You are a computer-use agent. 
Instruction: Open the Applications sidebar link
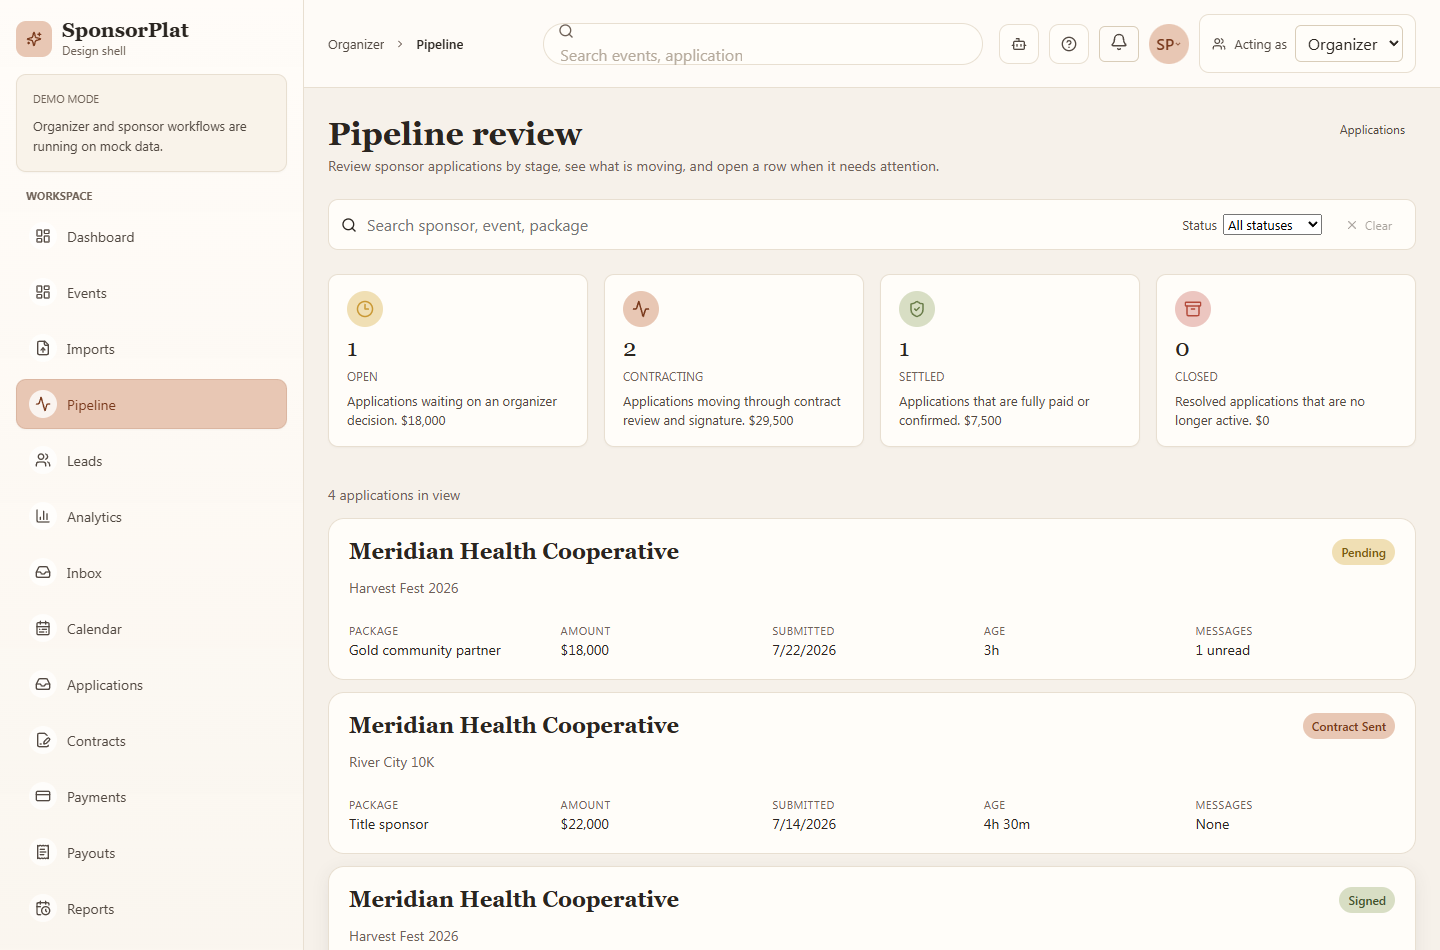tap(151, 685)
